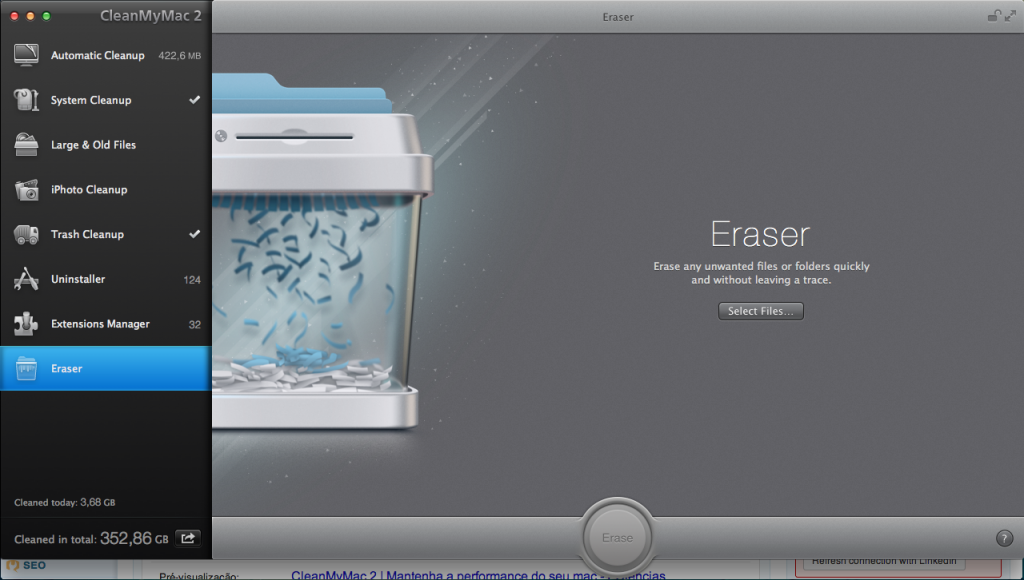Click the large Eraser heading
The width and height of the screenshot is (1024, 580).
click(760, 234)
